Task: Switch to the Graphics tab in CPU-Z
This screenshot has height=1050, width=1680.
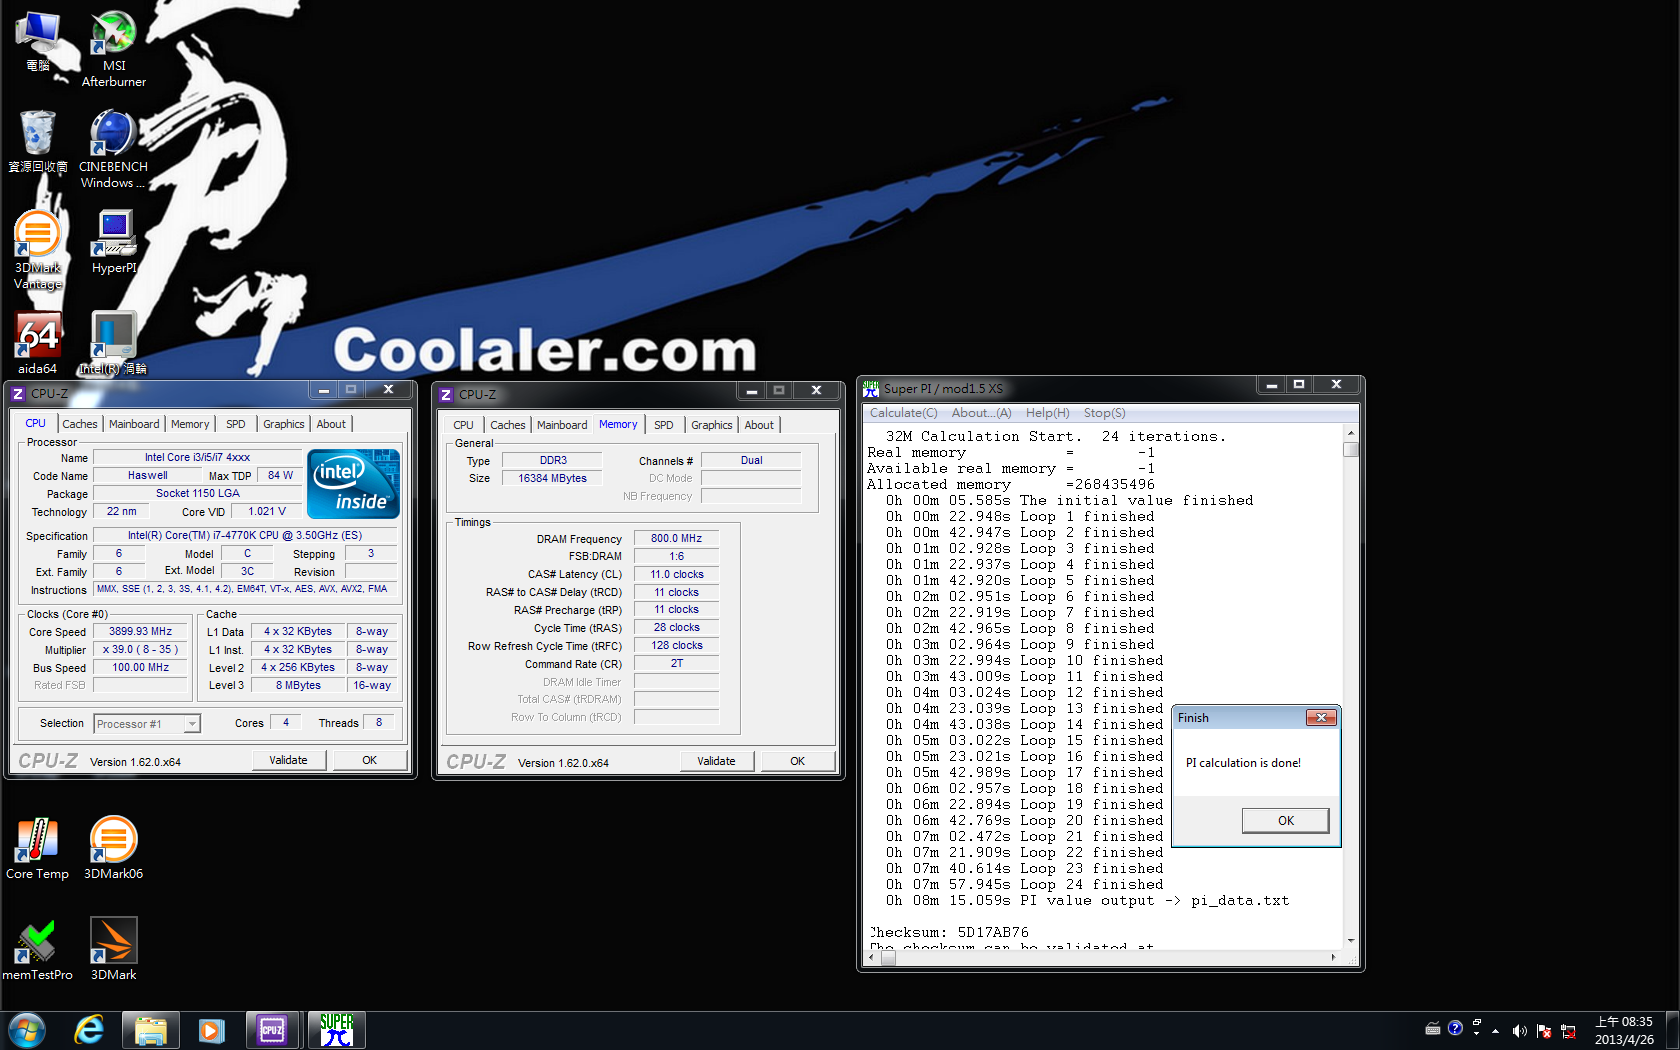Action: coord(283,423)
